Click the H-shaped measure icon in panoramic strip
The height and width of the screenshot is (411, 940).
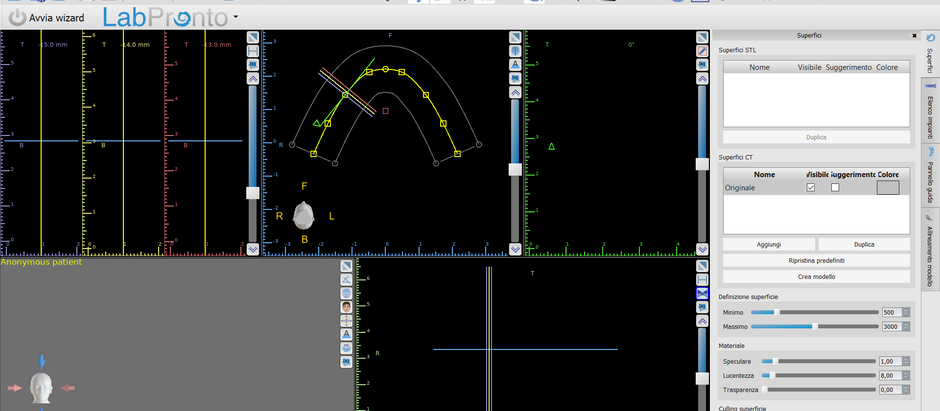click(703, 280)
